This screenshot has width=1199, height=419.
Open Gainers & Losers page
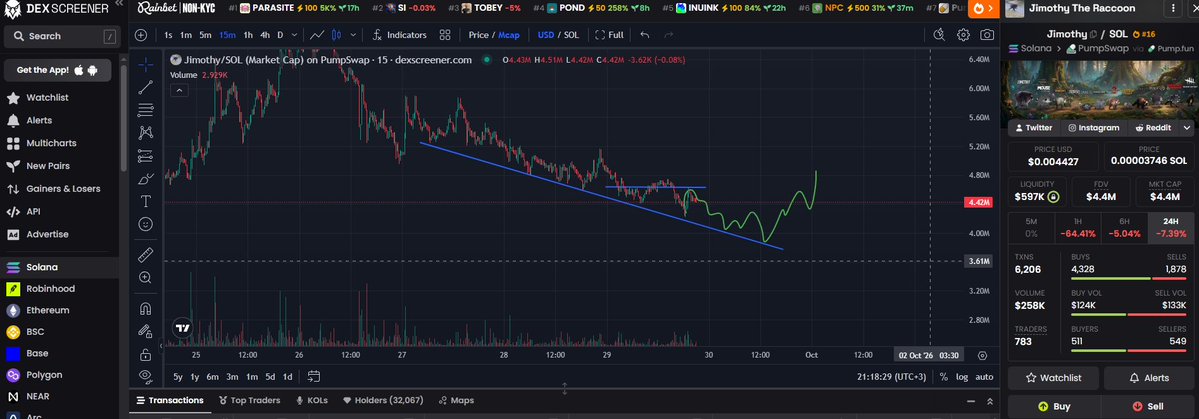(63, 189)
